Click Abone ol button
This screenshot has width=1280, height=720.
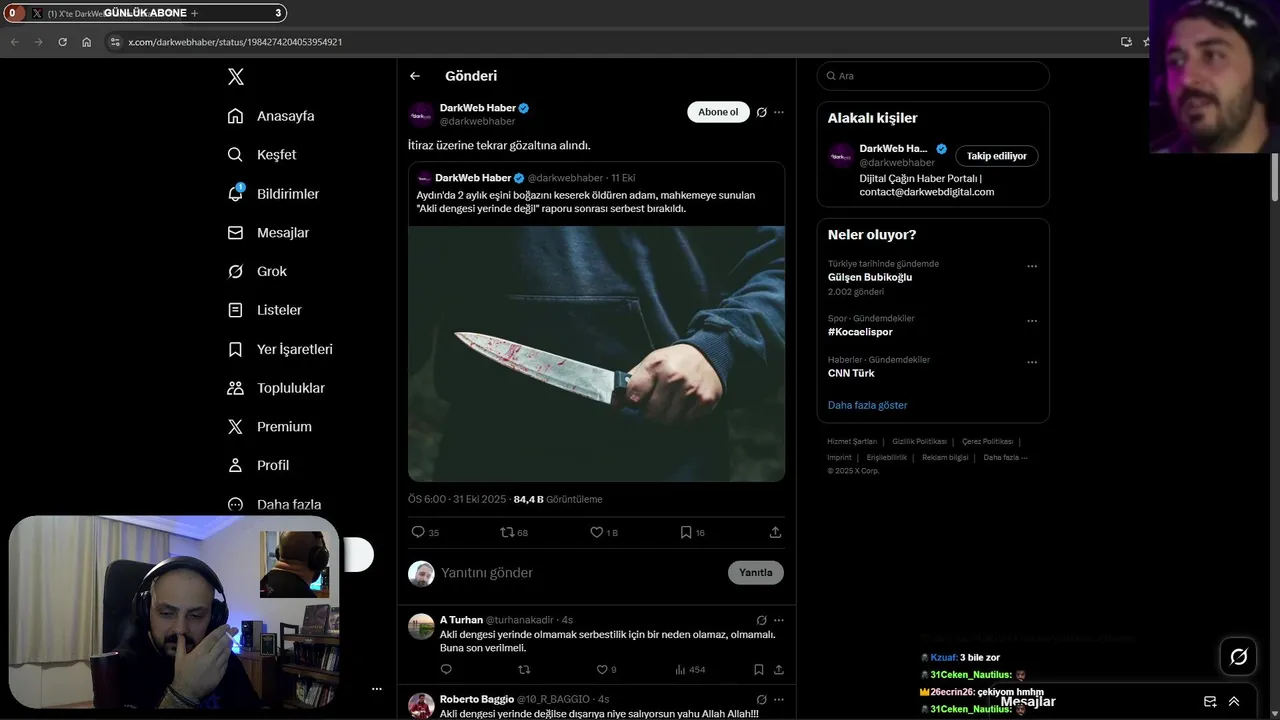[718, 112]
